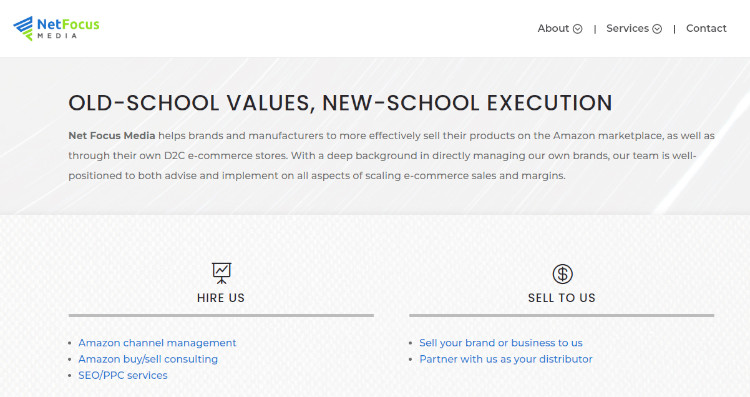Open Amazon channel management link
This screenshot has width=750, height=397.
click(157, 343)
